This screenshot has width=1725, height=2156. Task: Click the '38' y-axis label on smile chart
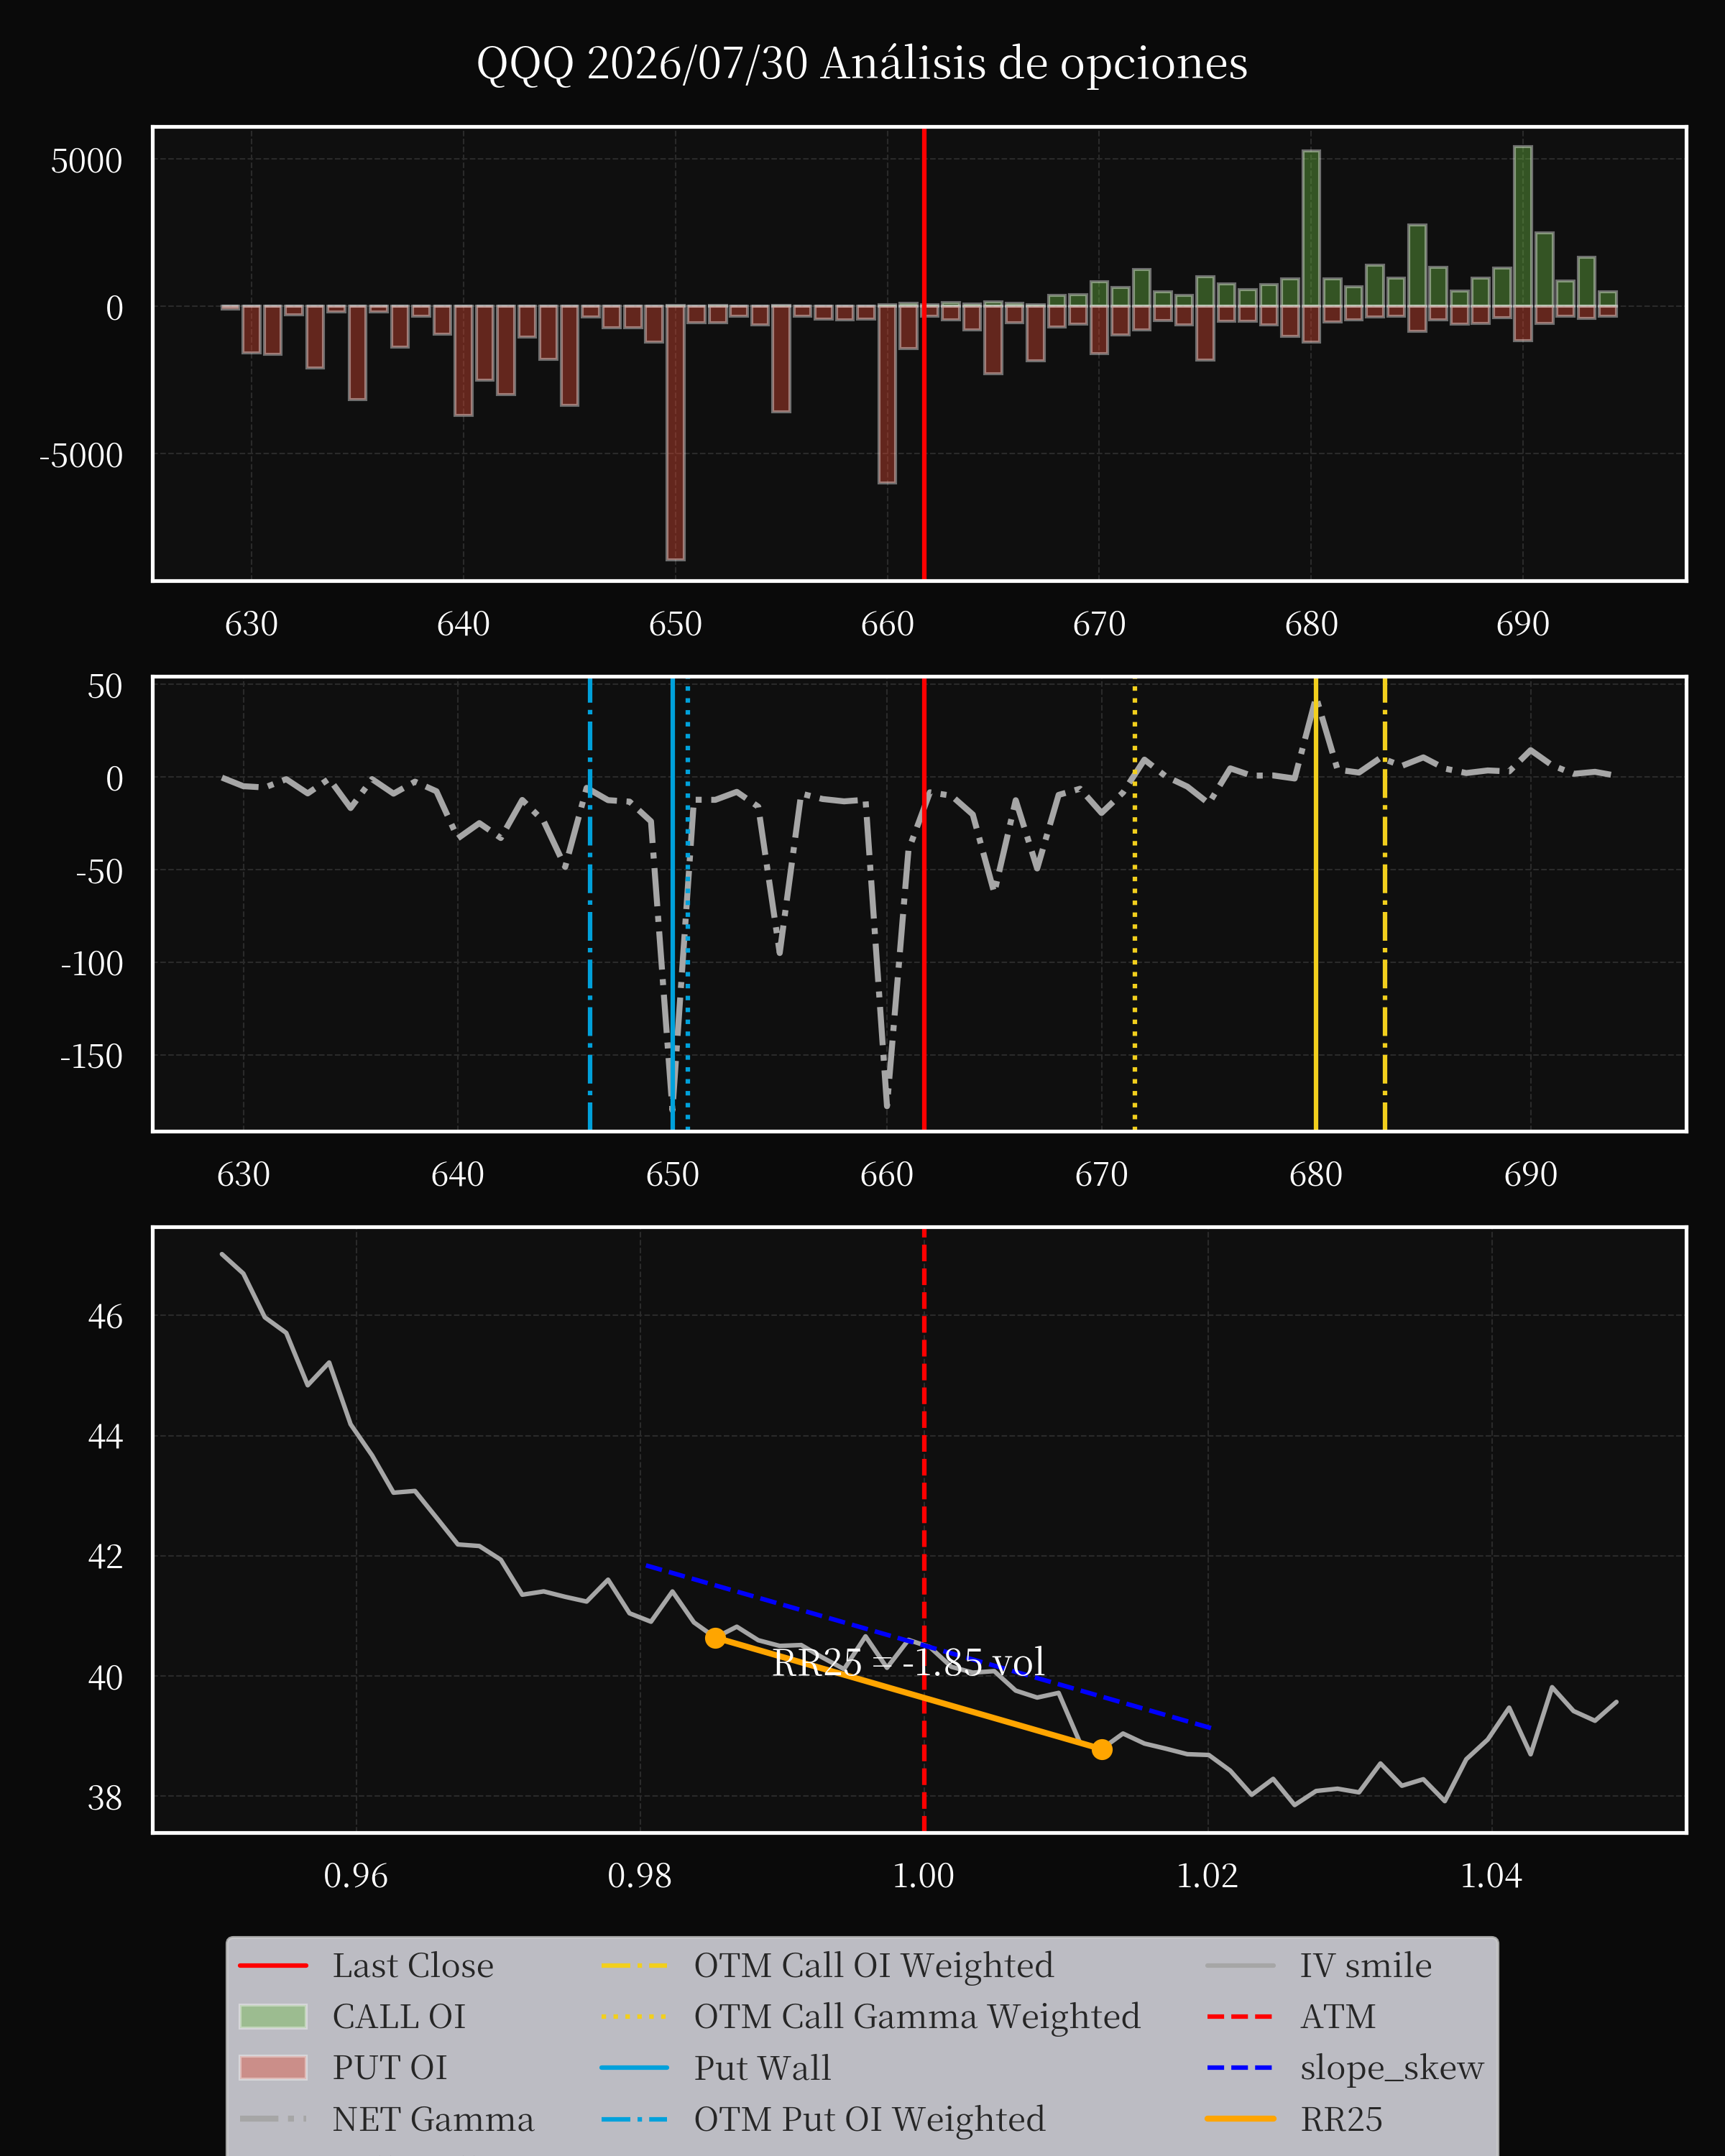click(105, 1798)
